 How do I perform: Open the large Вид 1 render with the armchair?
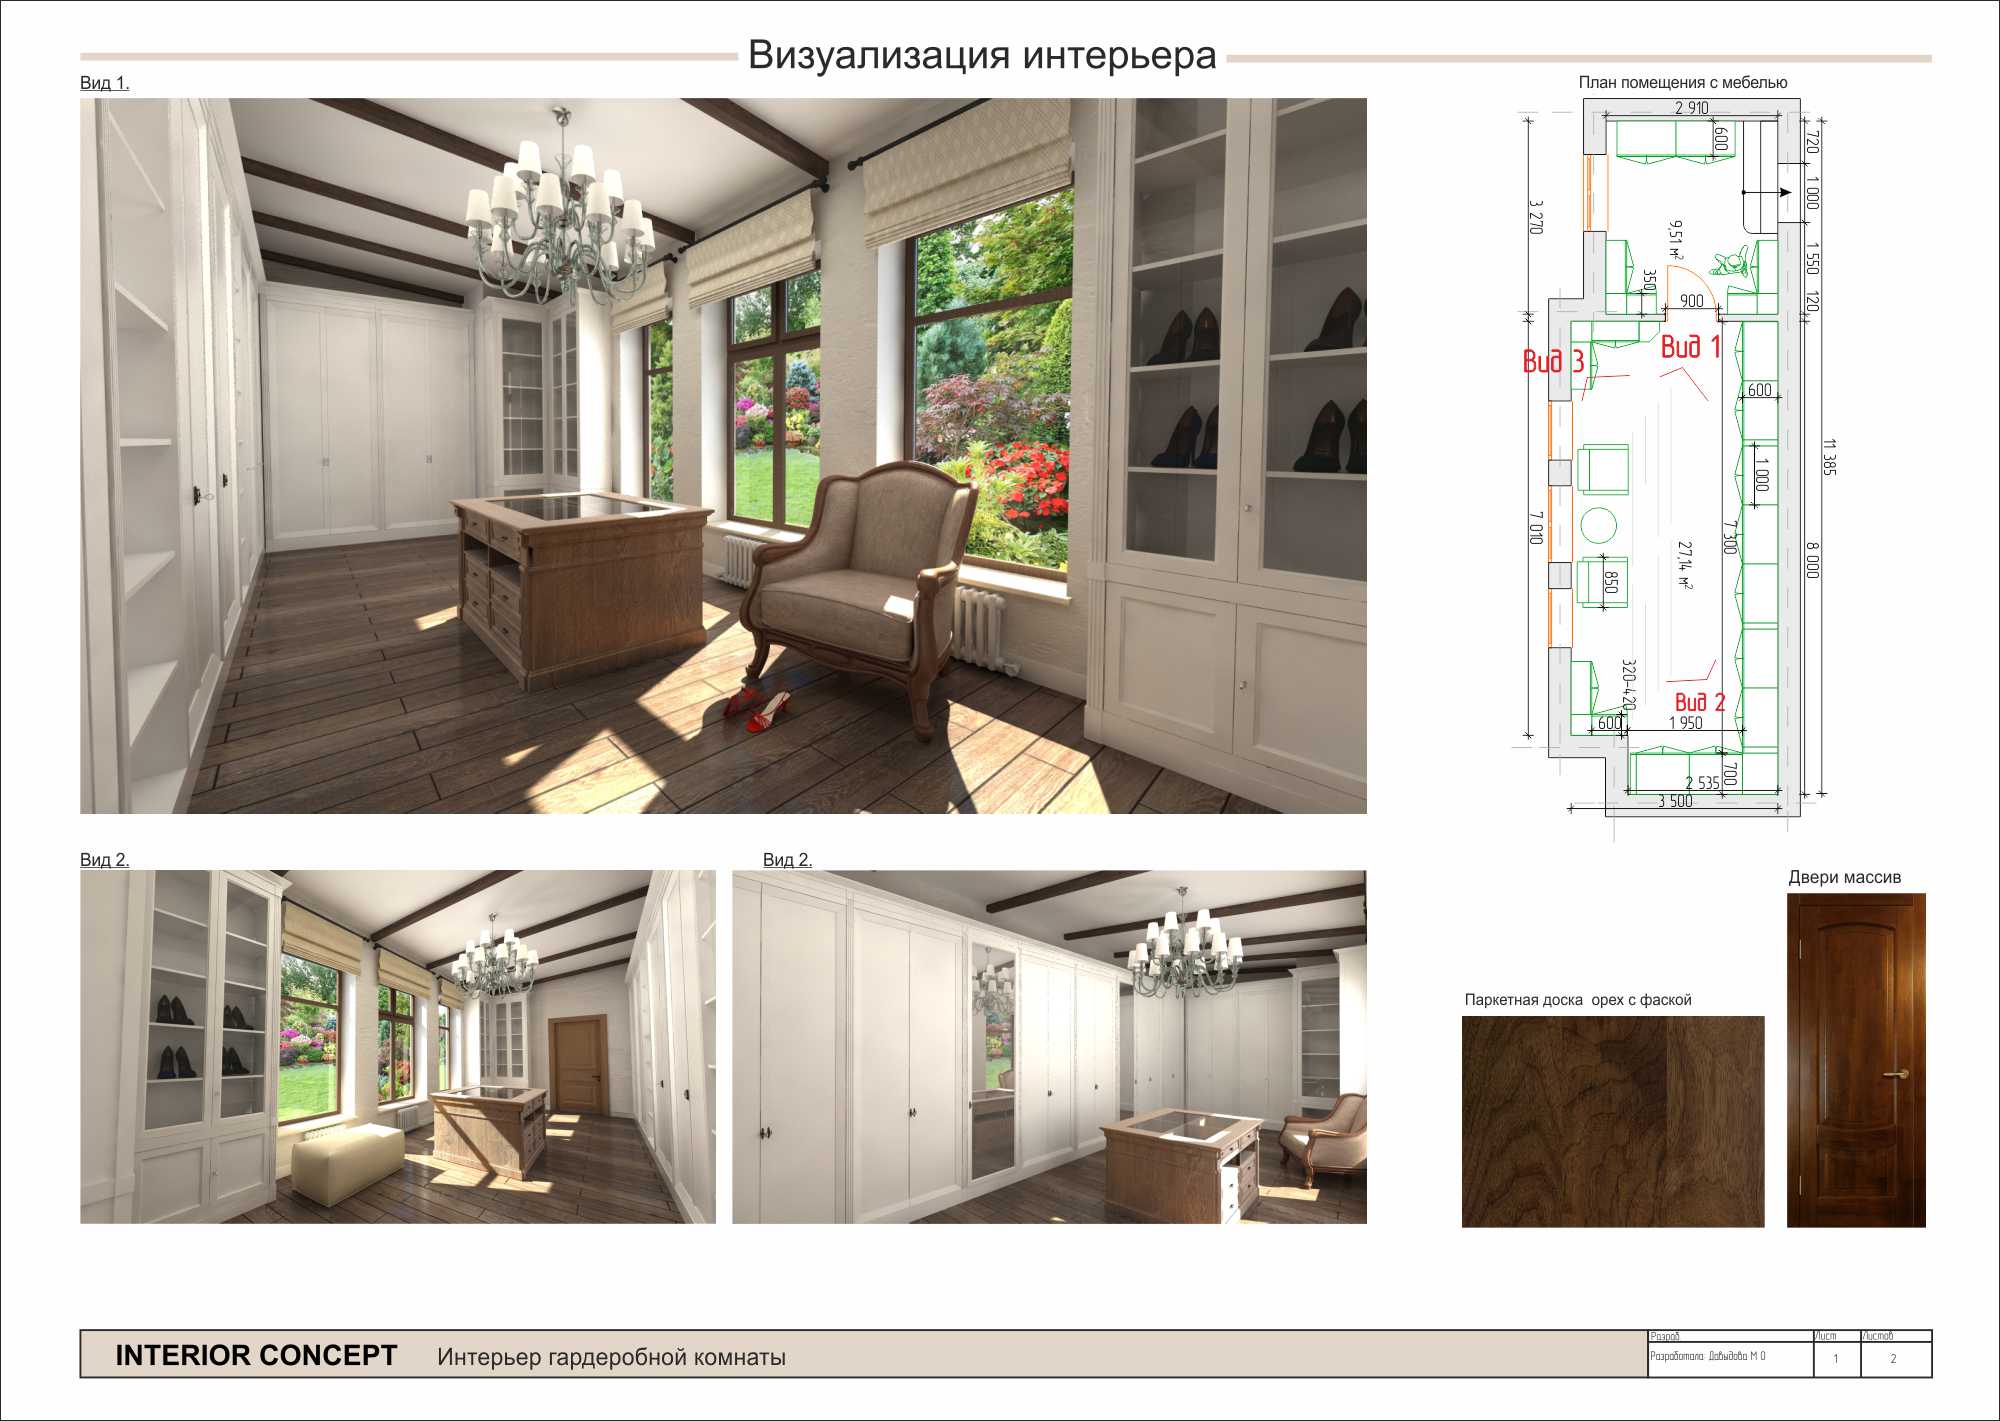(723, 456)
